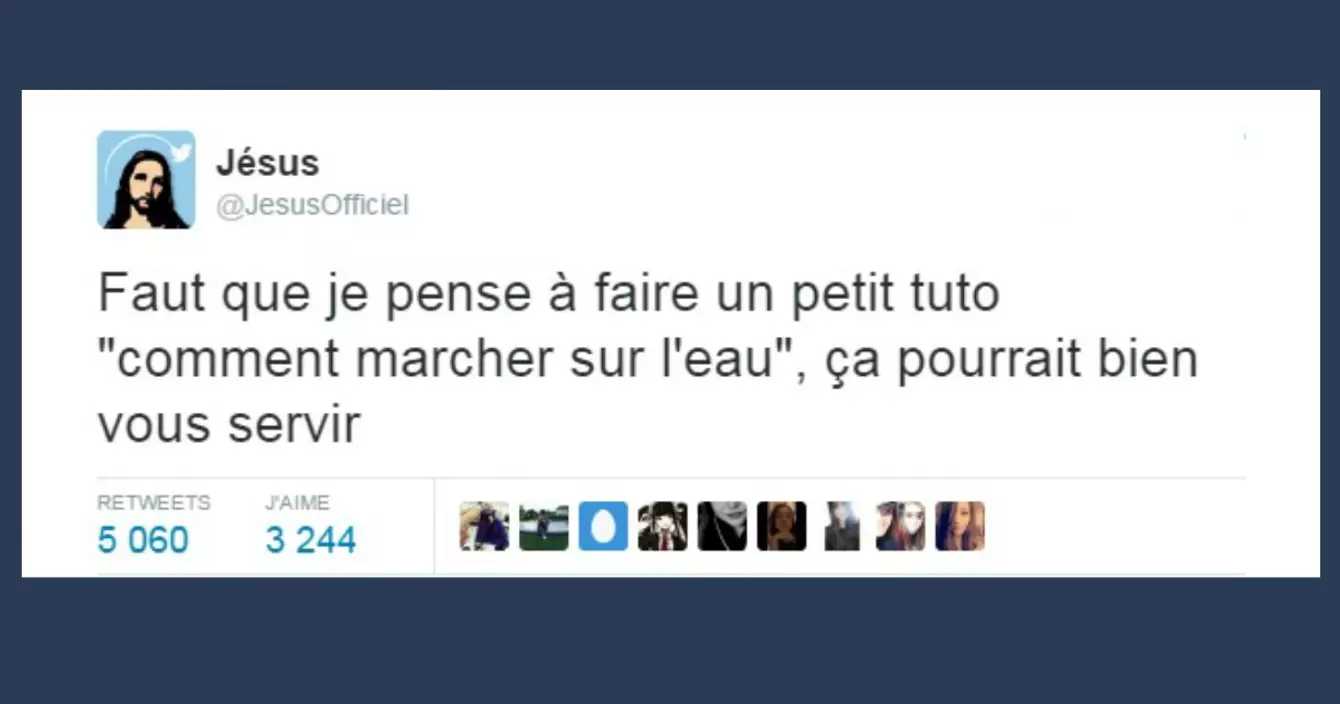View the green lawn liker avatar
Viewport: 1340px width, 704px height.
544,526
